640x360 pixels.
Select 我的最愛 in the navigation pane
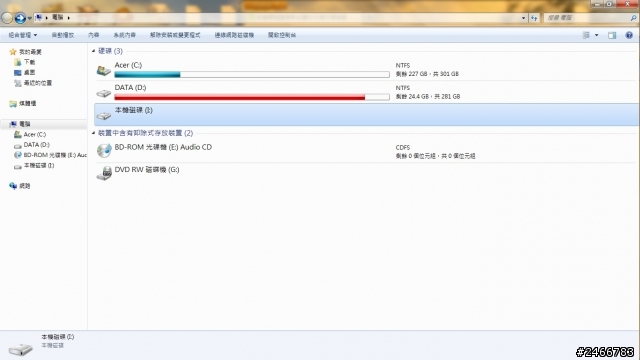coord(30,52)
